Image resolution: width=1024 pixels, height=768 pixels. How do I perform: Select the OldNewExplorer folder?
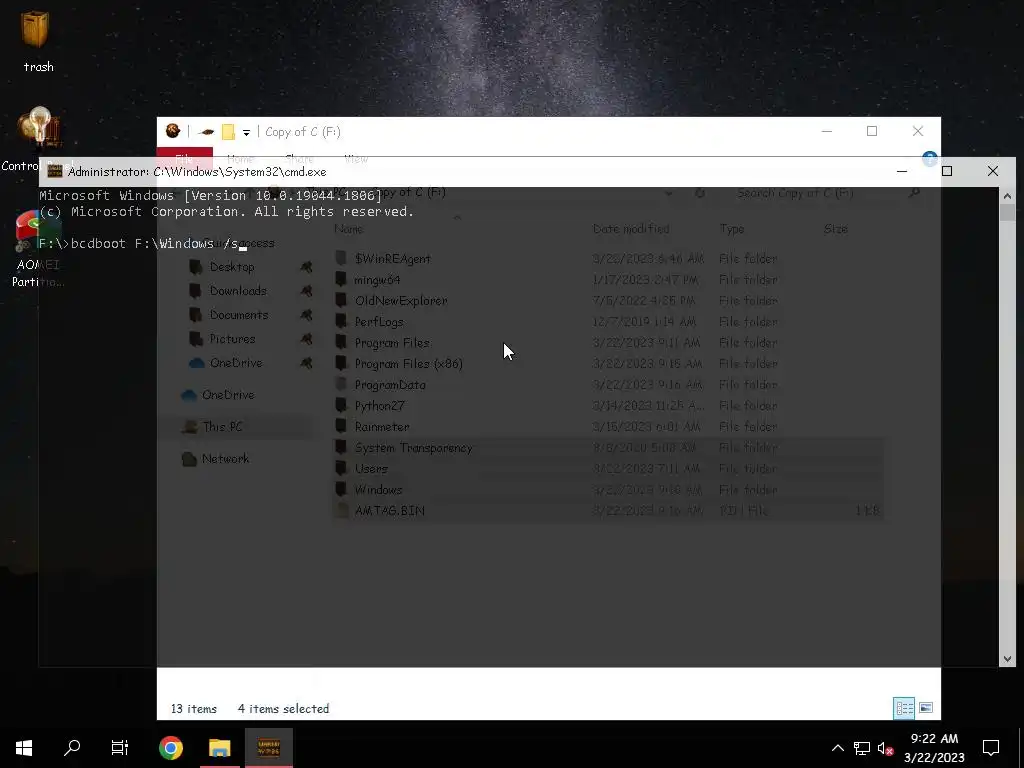pyautogui.click(x=400, y=300)
